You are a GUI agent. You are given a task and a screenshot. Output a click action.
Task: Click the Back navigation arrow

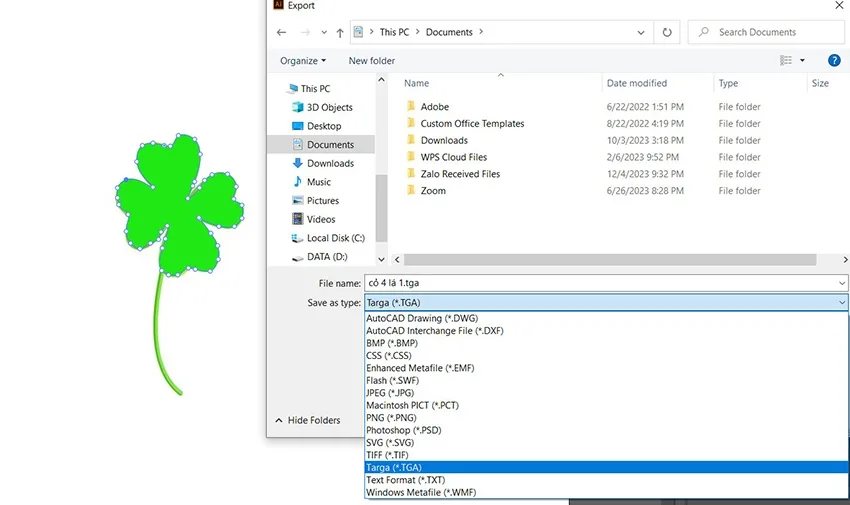pyautogui.click(x=281, y=32)
